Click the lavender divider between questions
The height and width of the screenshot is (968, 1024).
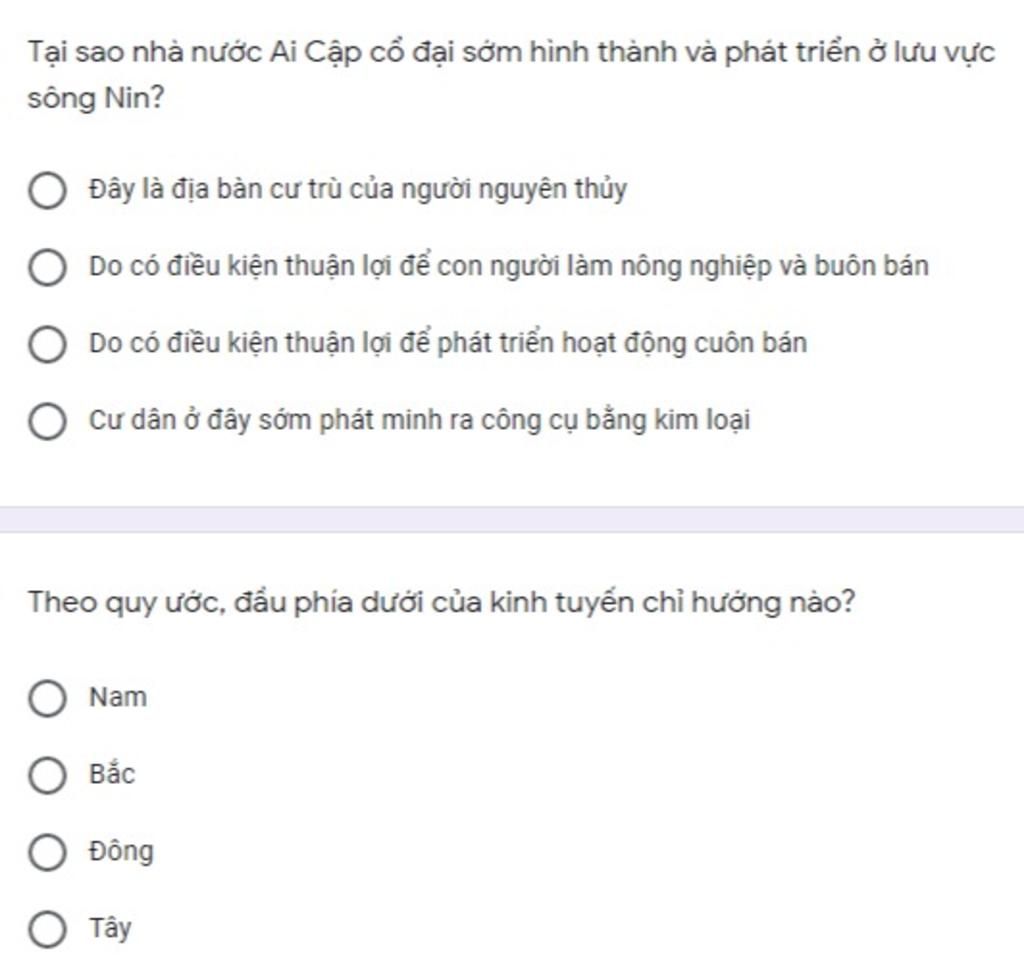coord(512,520)
